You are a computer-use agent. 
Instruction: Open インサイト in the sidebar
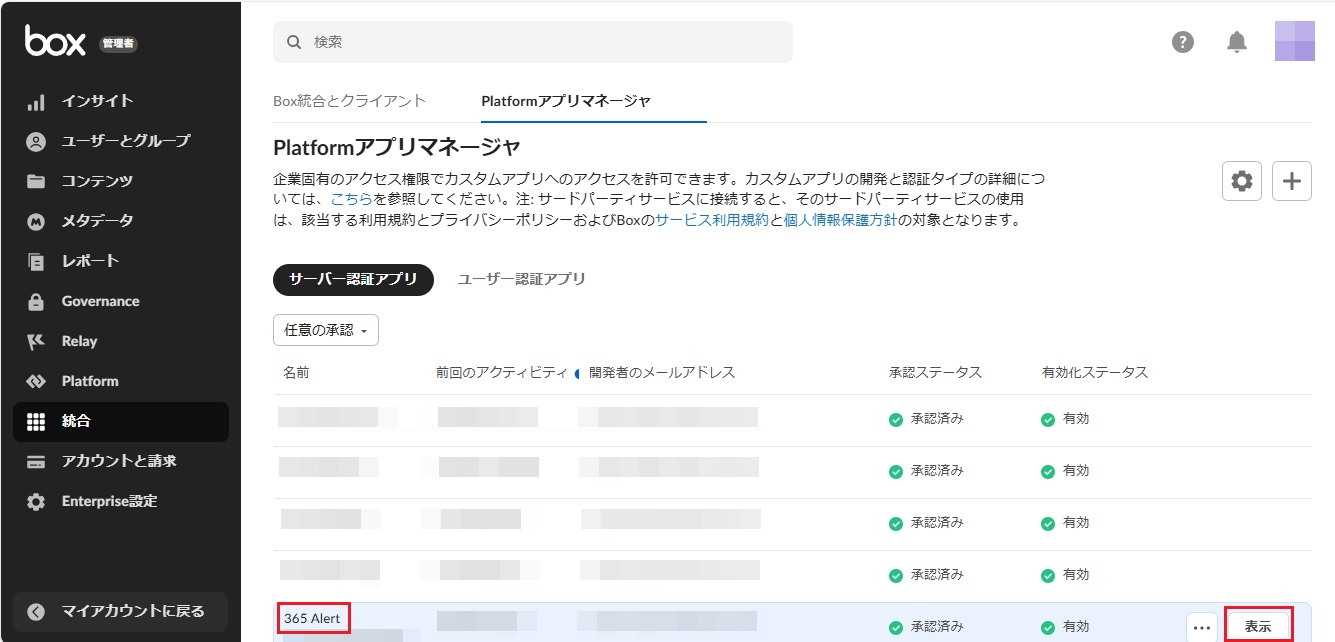pyautogui.click(x=97, y=101)
